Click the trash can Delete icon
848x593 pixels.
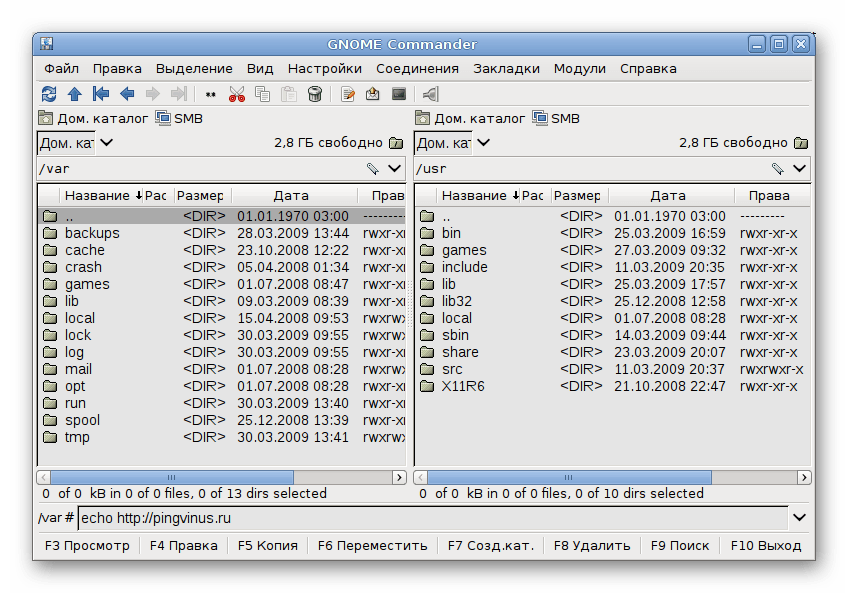(315, 94)
